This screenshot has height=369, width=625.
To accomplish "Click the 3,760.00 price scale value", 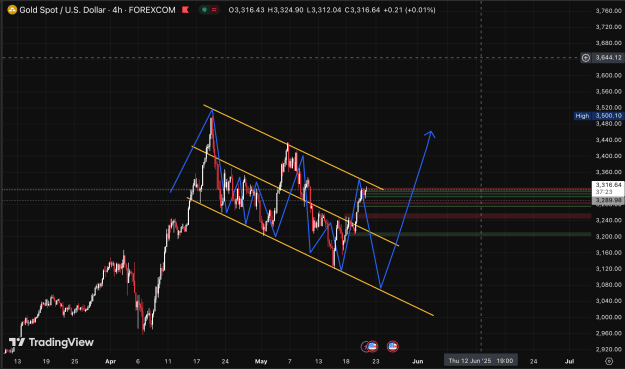I will 608,11.
